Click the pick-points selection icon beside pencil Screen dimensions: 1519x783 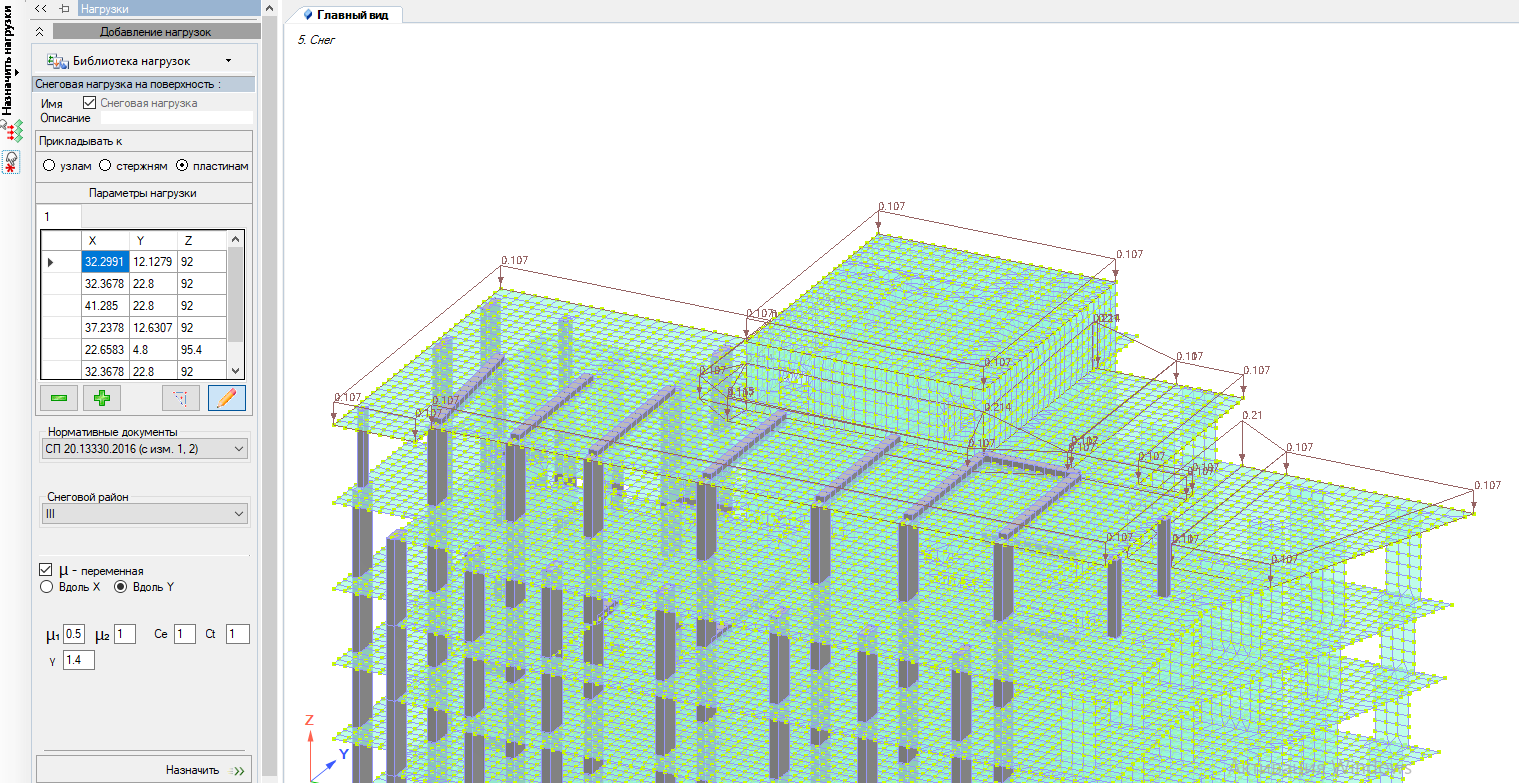[181, 398]
